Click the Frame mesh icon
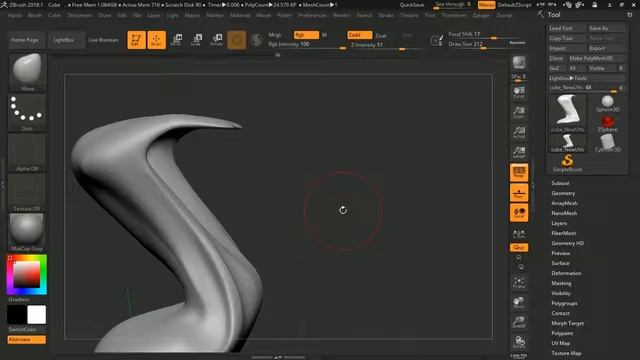 click(519, 282)
